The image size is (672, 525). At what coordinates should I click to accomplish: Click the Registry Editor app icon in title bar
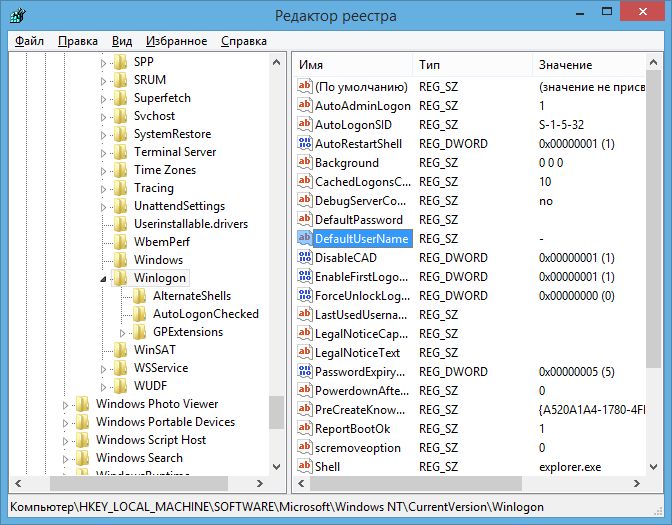(17, 16)
